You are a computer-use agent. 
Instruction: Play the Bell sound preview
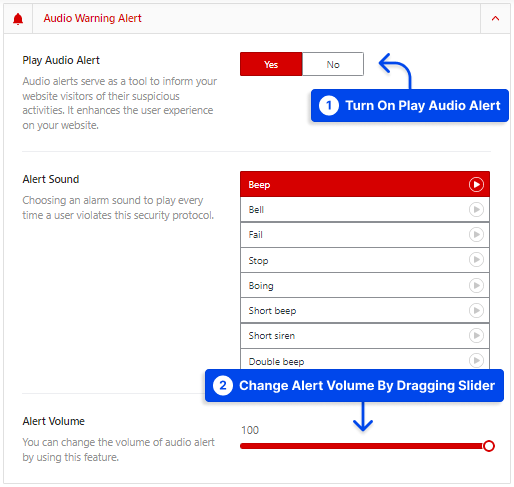click(x=476, y=210)
